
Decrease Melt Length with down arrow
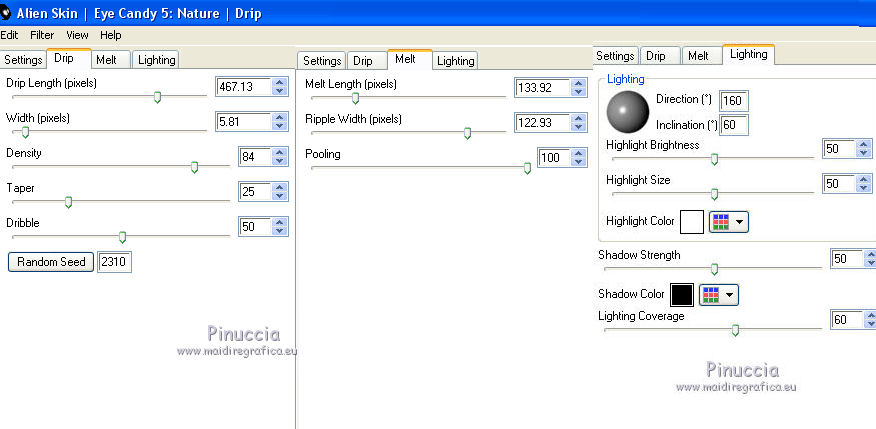pyautogui.click(x=578, y=92)
